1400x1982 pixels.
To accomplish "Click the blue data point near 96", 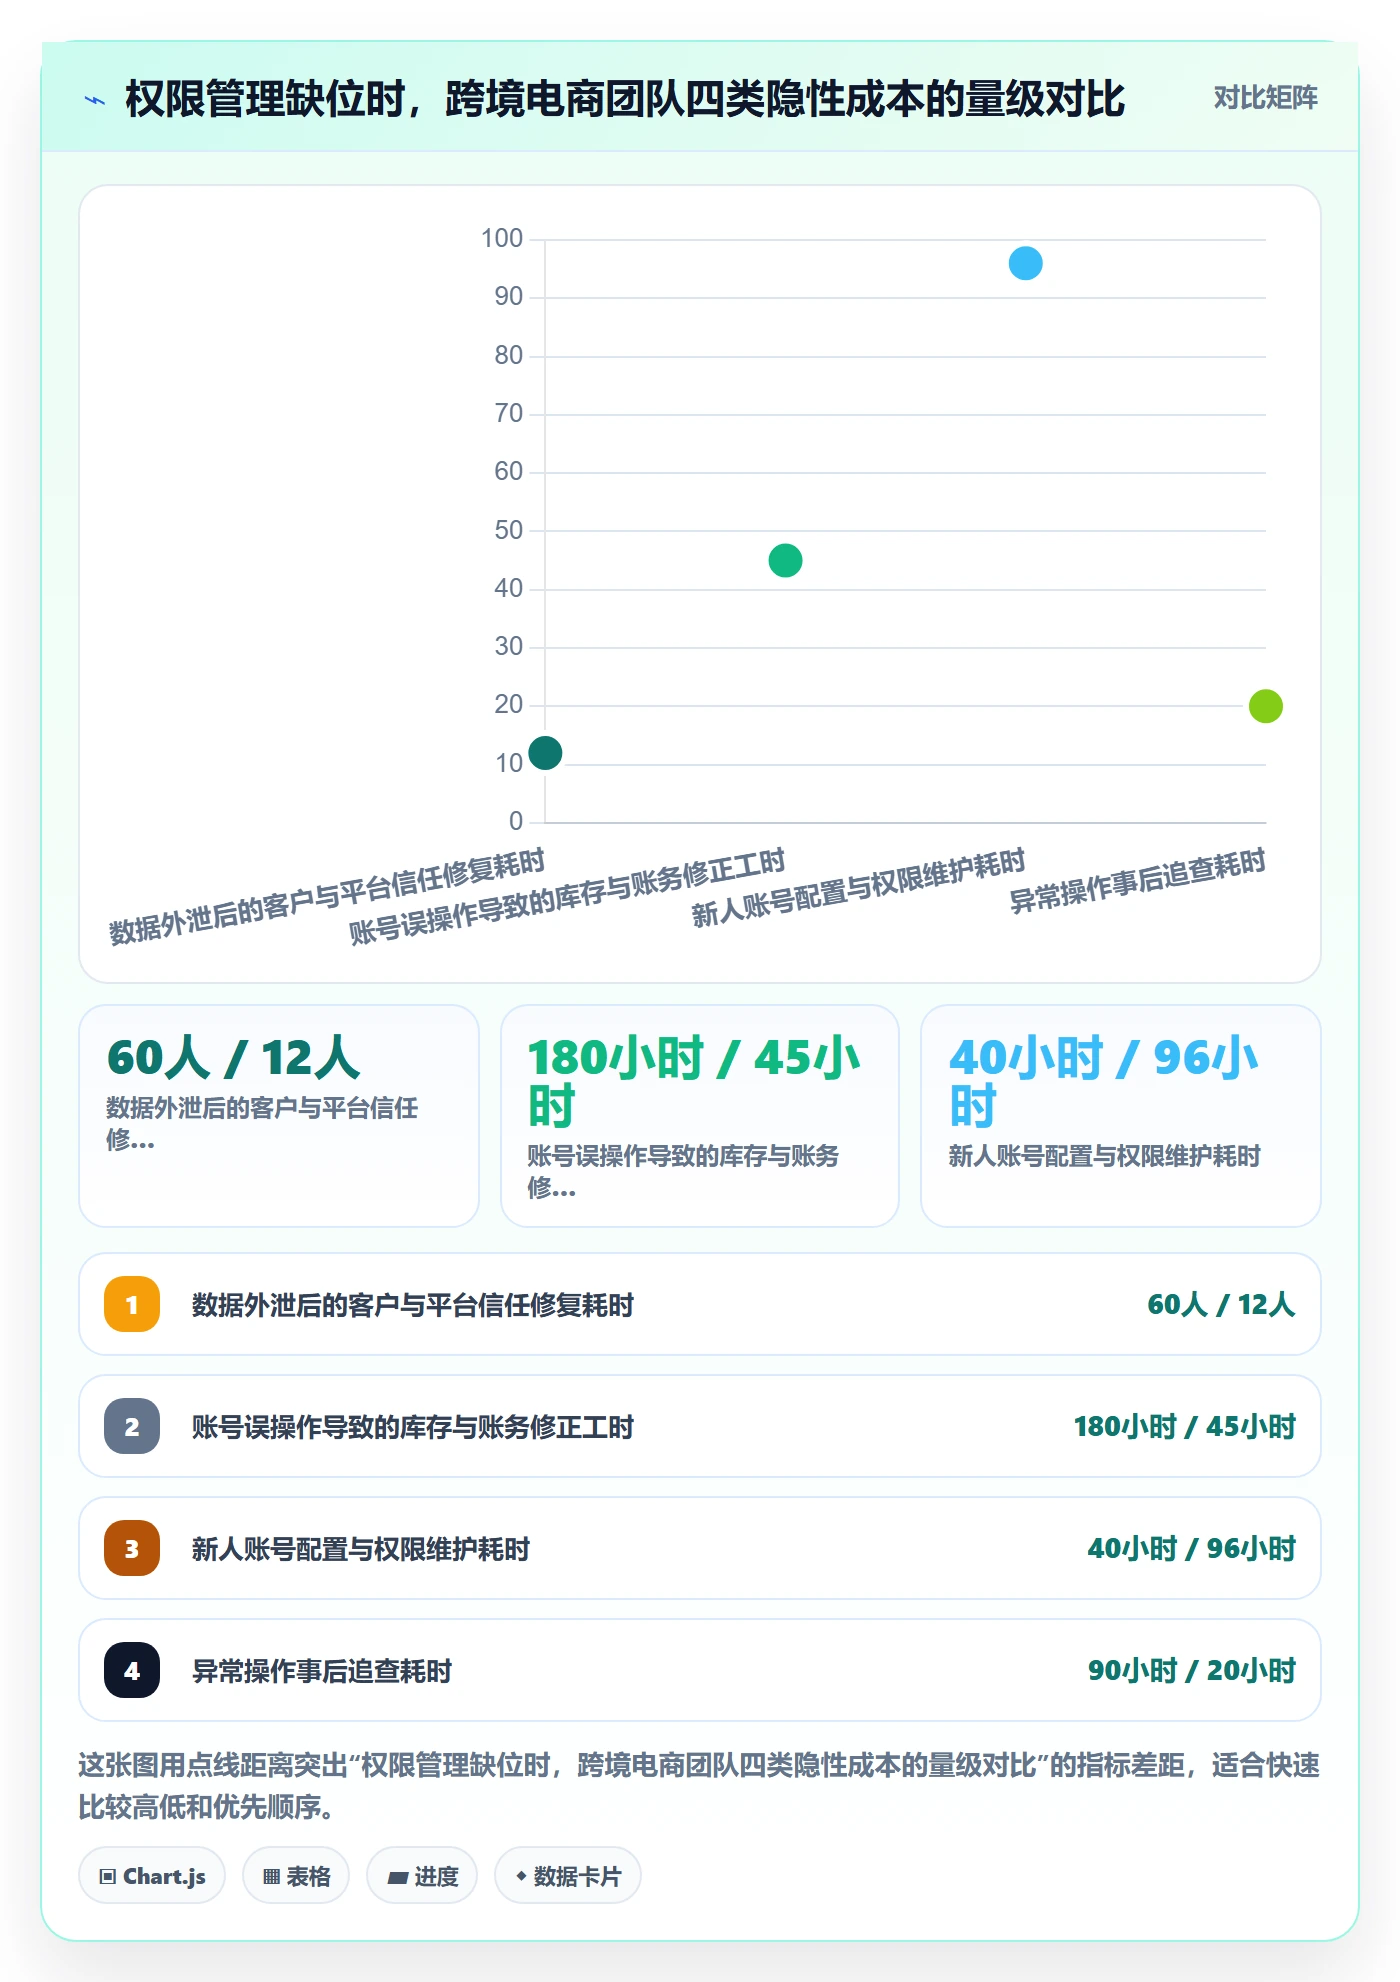I will click(1025, 264).
